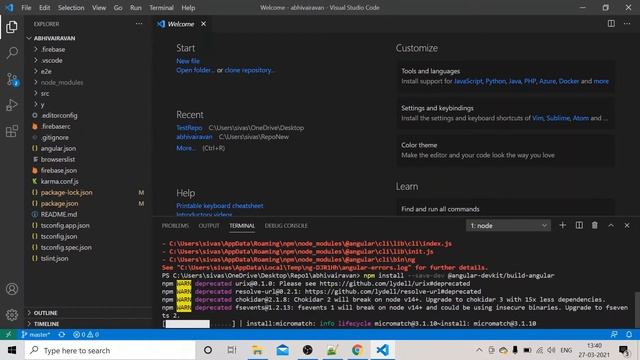
Task: Close the Welcome tab
Action: 203,24
